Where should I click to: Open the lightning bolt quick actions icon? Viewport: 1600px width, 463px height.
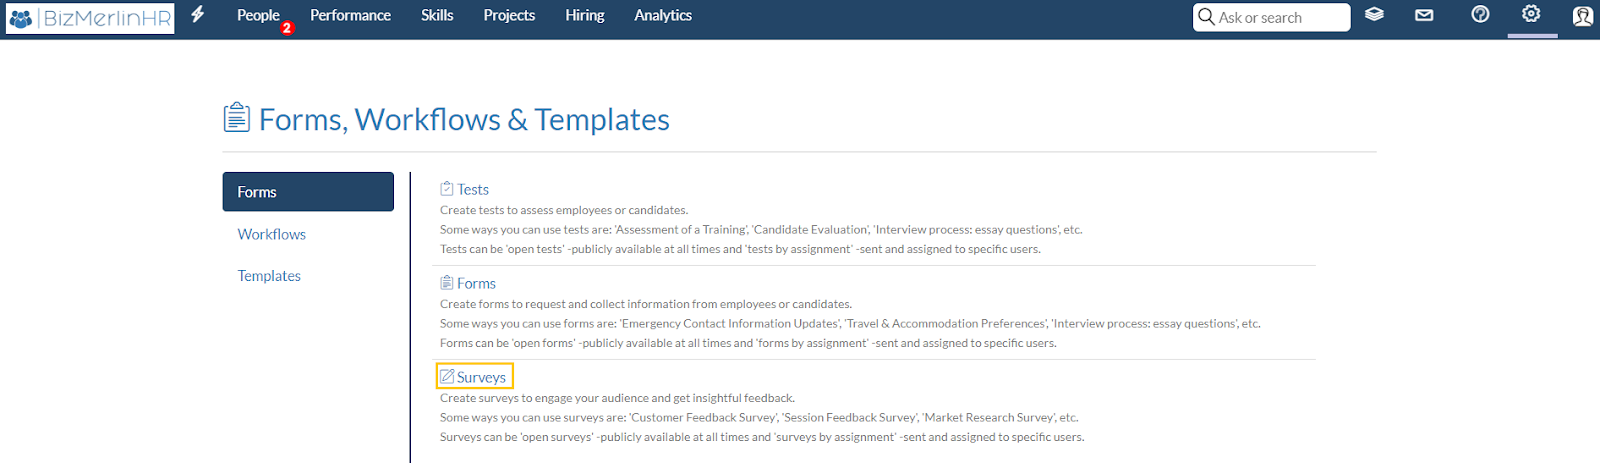tap(198, 14)
